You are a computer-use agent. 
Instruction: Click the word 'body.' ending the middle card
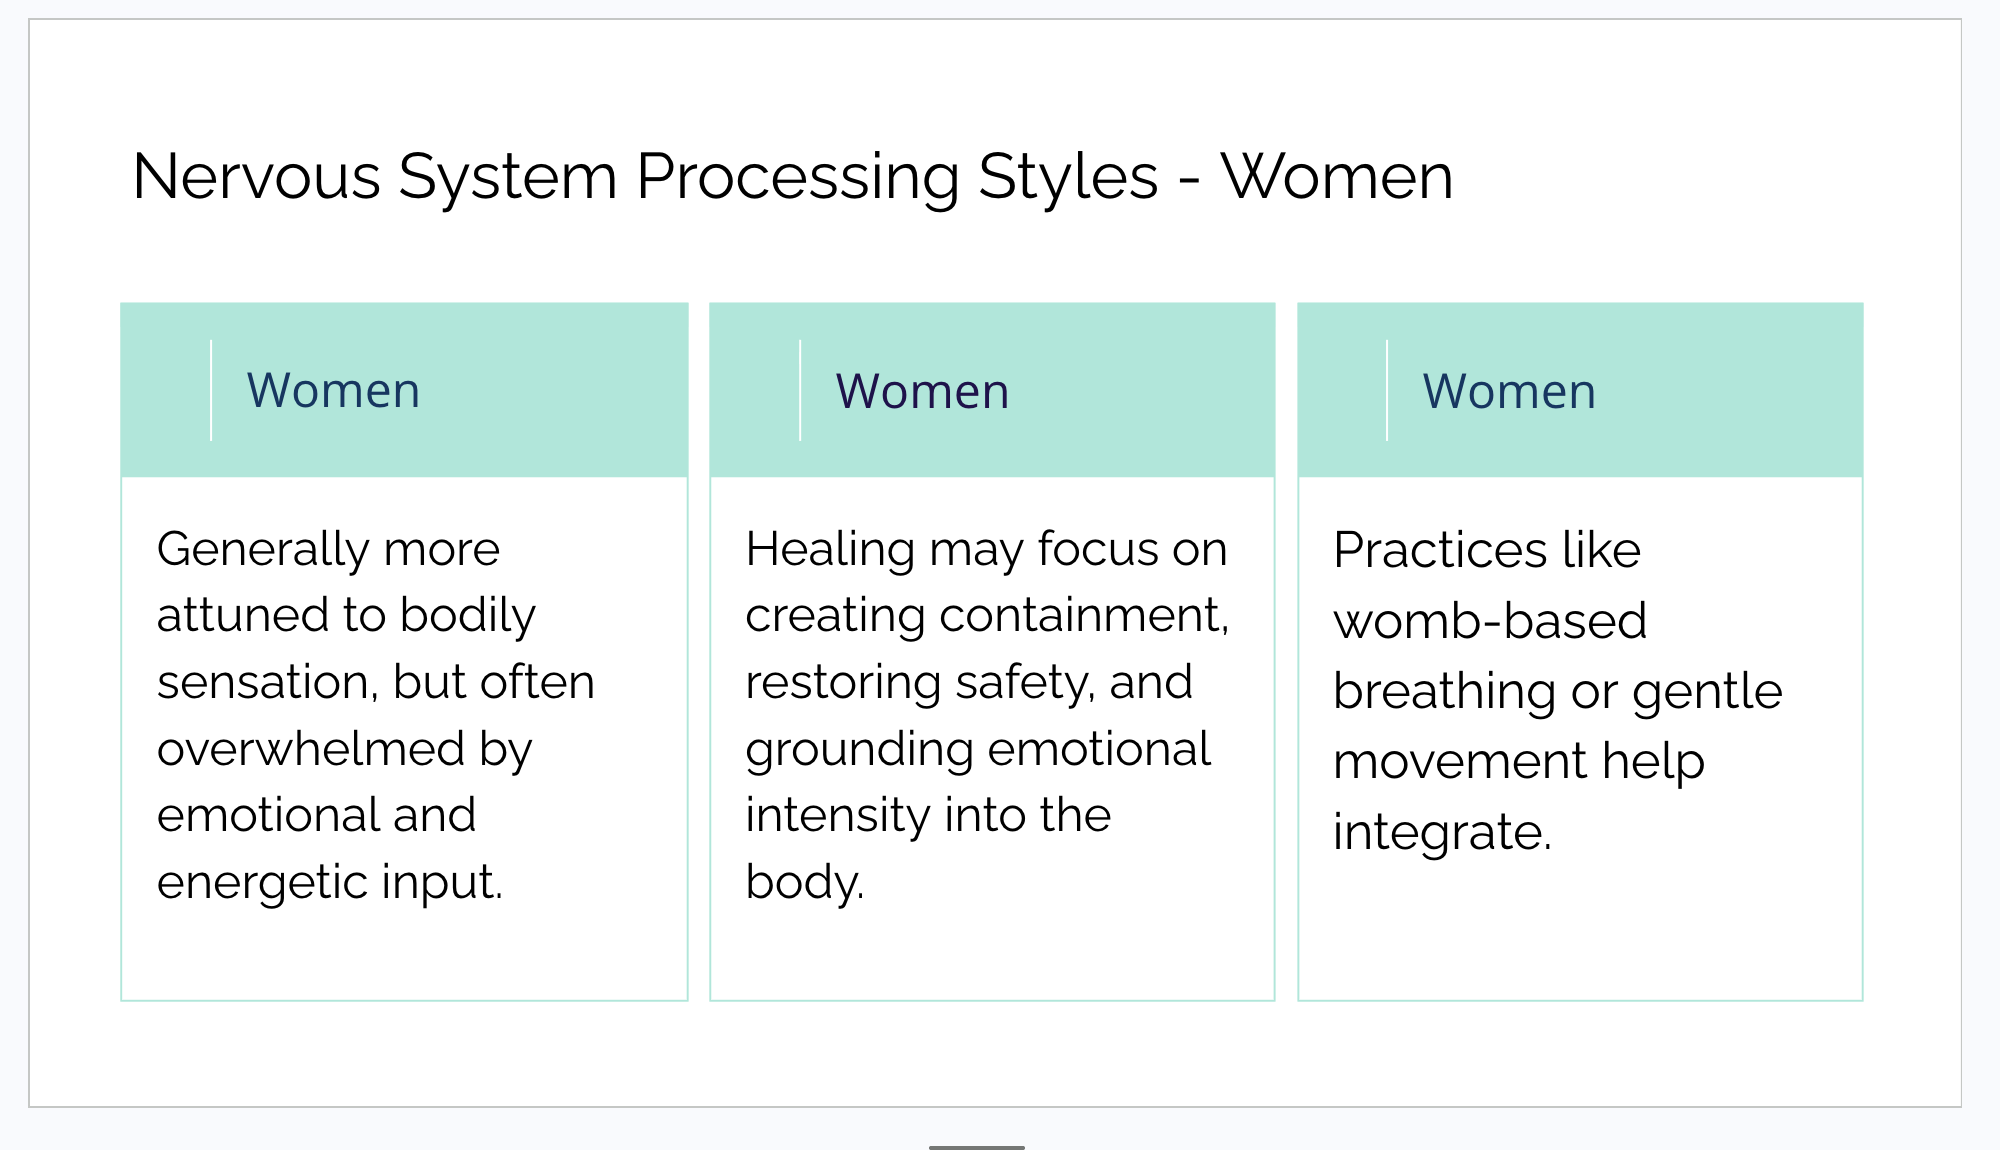click(x=804, y=882)
